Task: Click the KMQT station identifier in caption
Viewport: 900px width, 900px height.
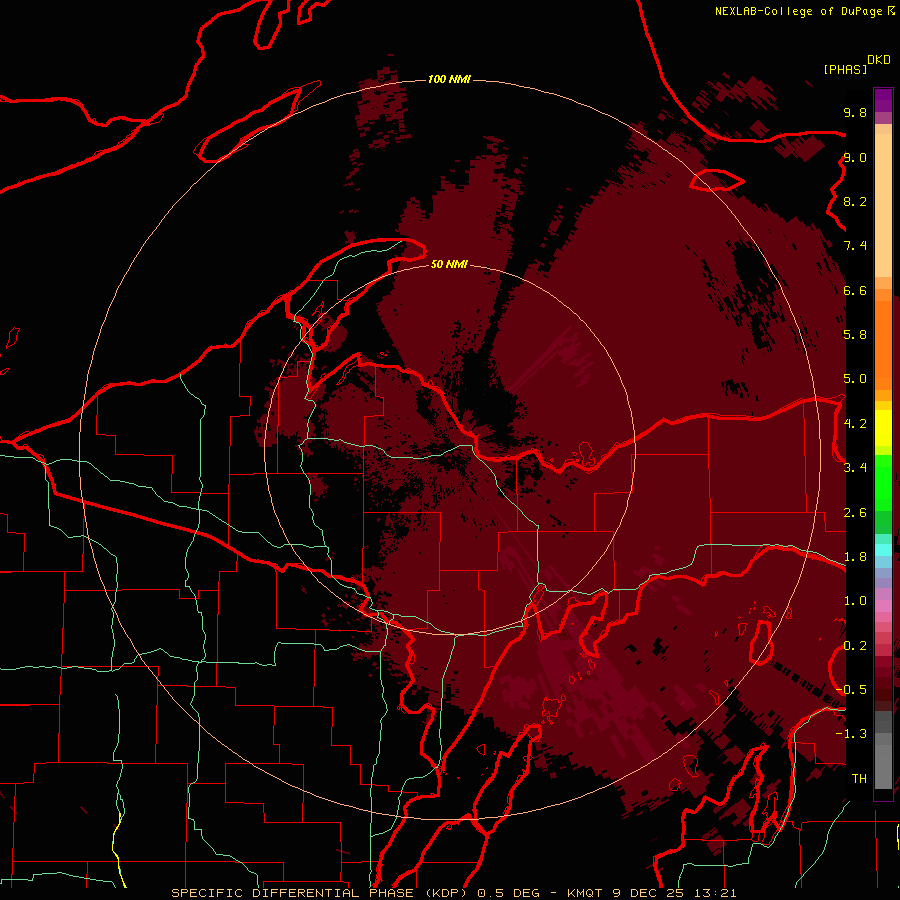Action: (585, 893)
